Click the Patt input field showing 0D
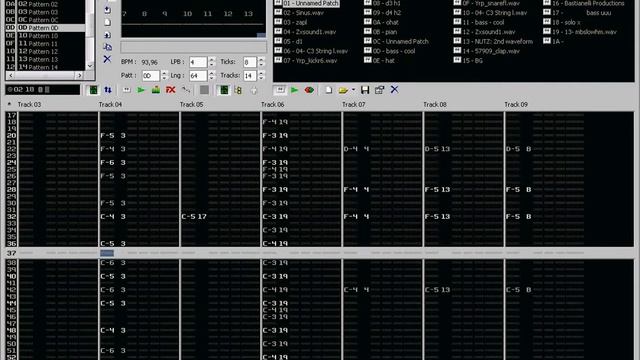640x360 pixels. pos(151,76)
